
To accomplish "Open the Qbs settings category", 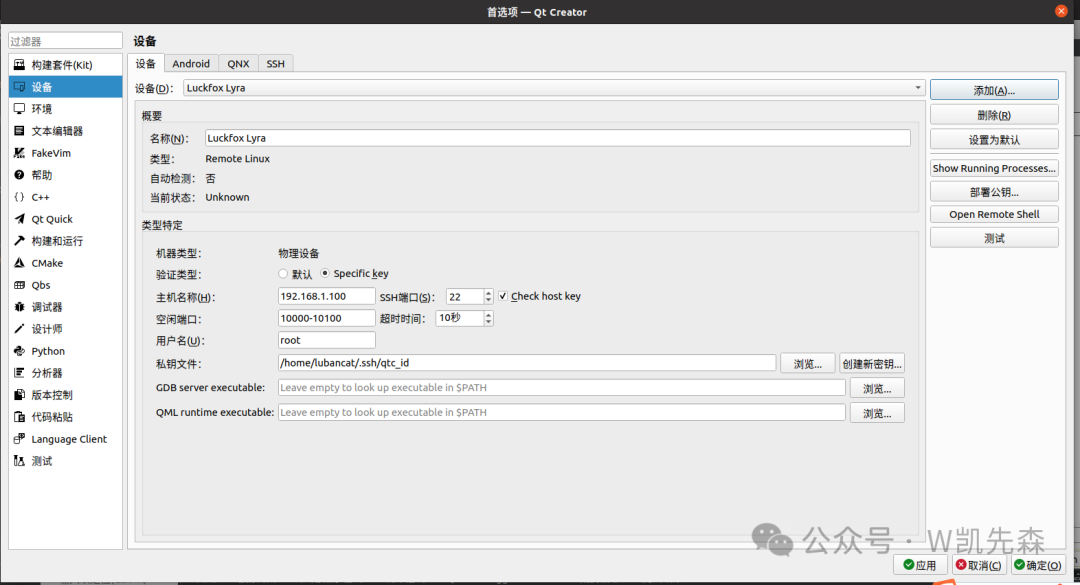I will coord(40,285).
